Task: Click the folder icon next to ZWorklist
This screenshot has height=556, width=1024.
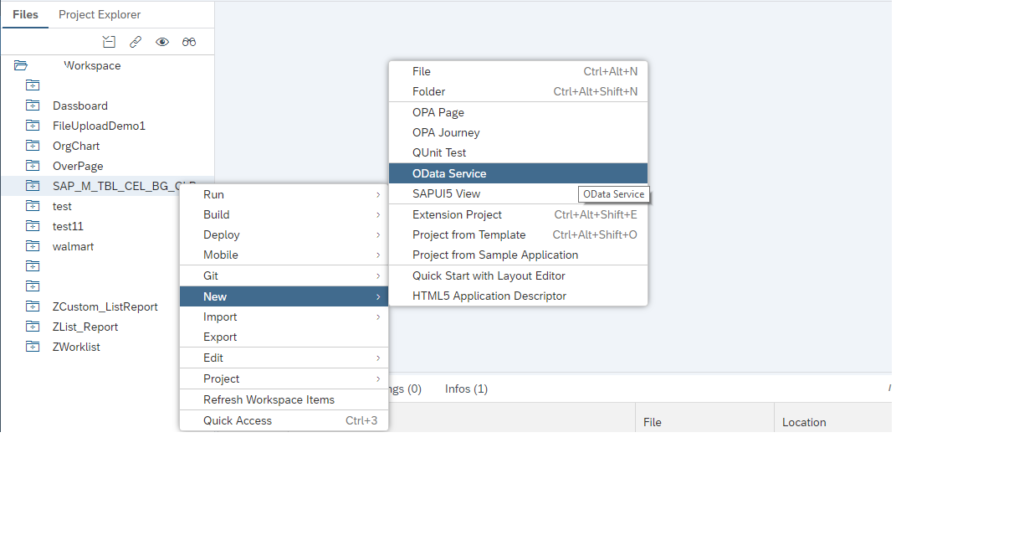Action: point(32,347)
